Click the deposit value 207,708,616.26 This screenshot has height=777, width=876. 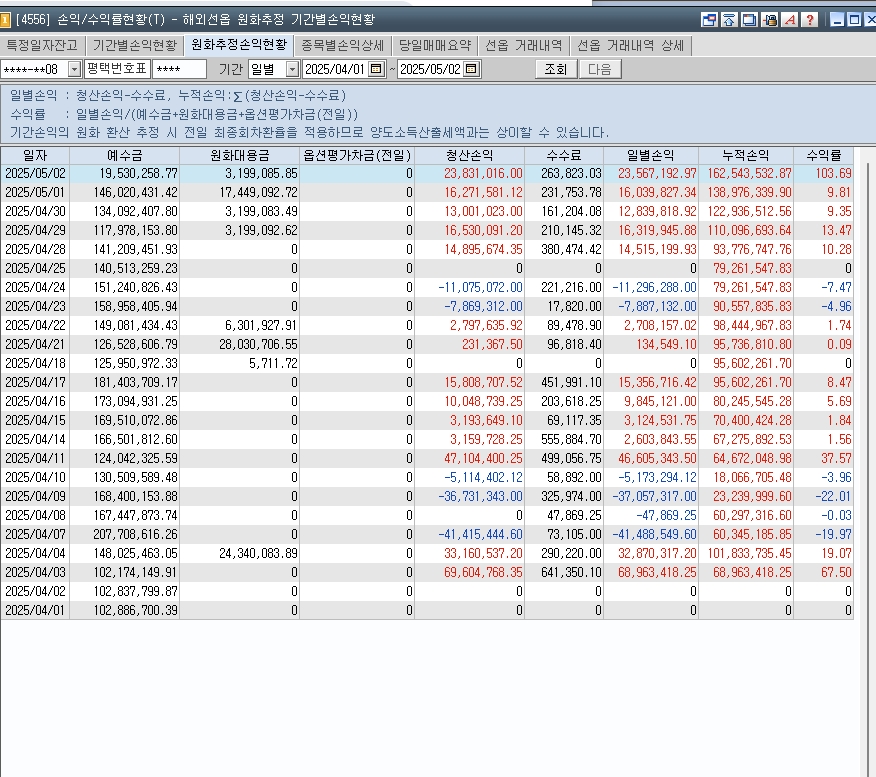point(135,535)
